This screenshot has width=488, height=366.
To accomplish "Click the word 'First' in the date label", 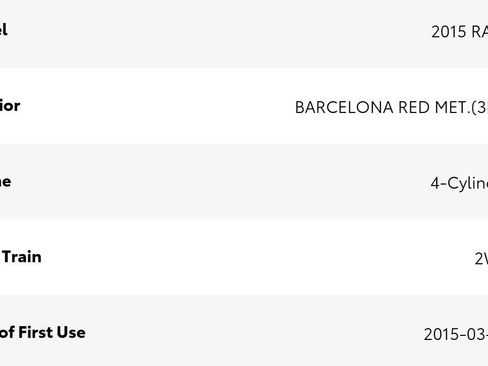I will point(34,332).
